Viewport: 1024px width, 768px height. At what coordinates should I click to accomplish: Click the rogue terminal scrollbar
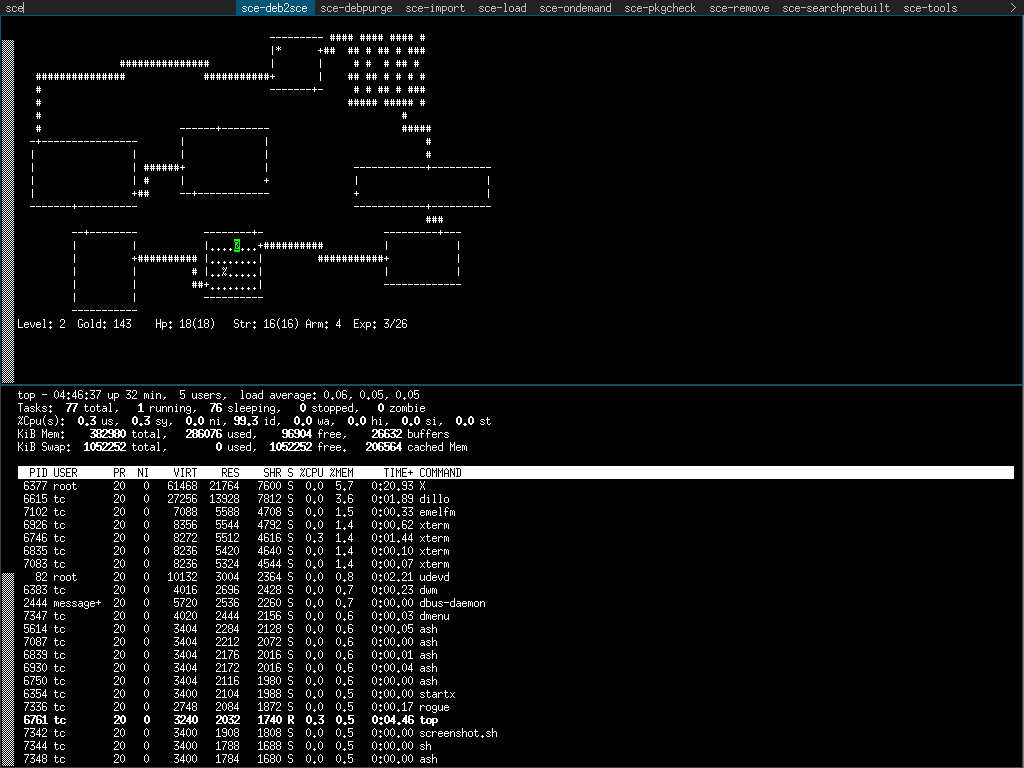(8, 212)
